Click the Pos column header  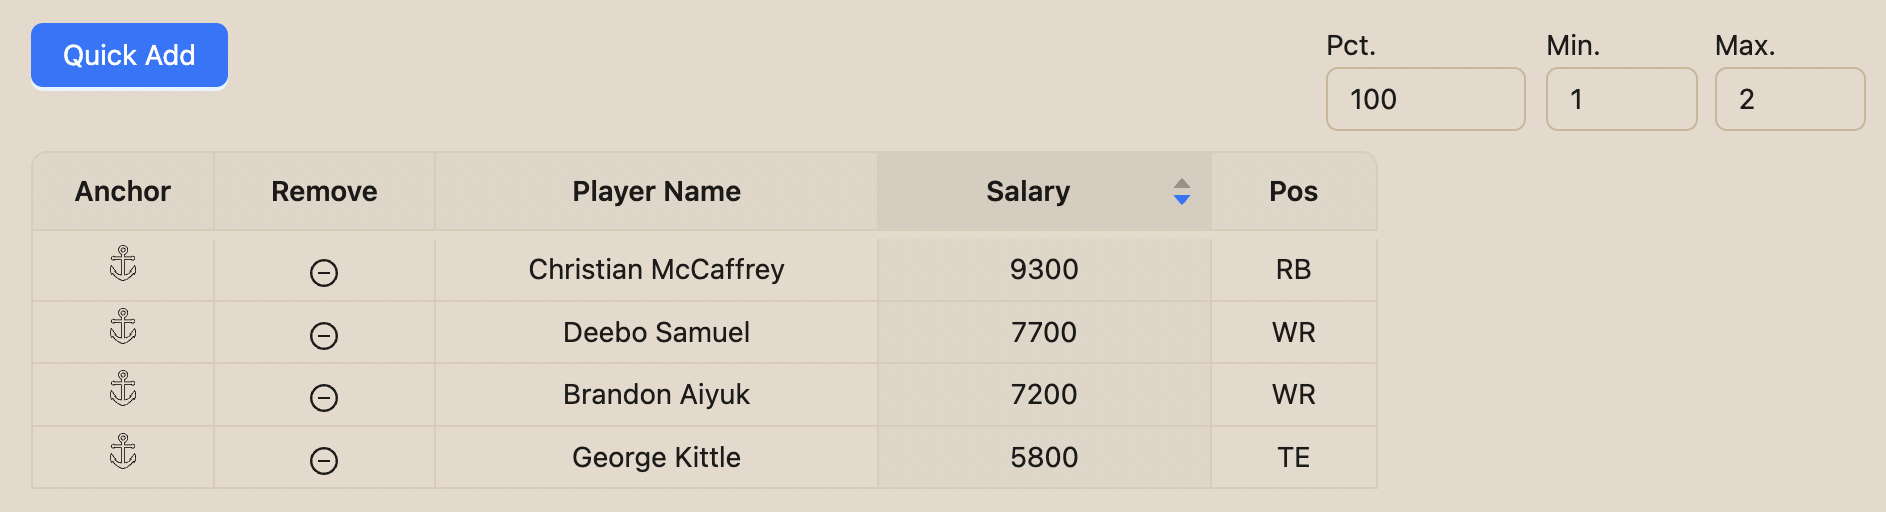[1294, 191]
